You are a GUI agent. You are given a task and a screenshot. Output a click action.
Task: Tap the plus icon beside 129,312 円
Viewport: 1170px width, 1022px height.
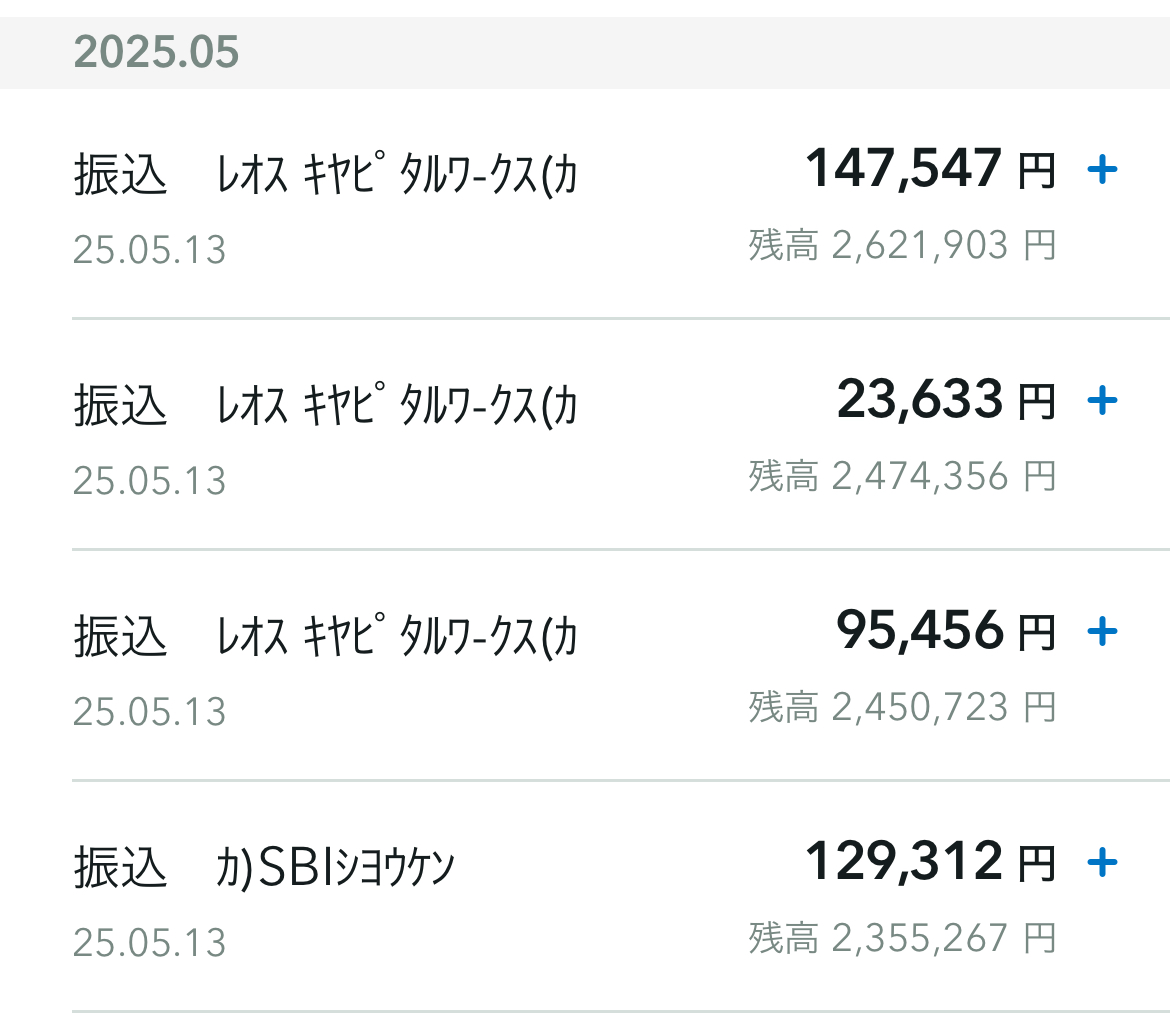pos(1102,863)
